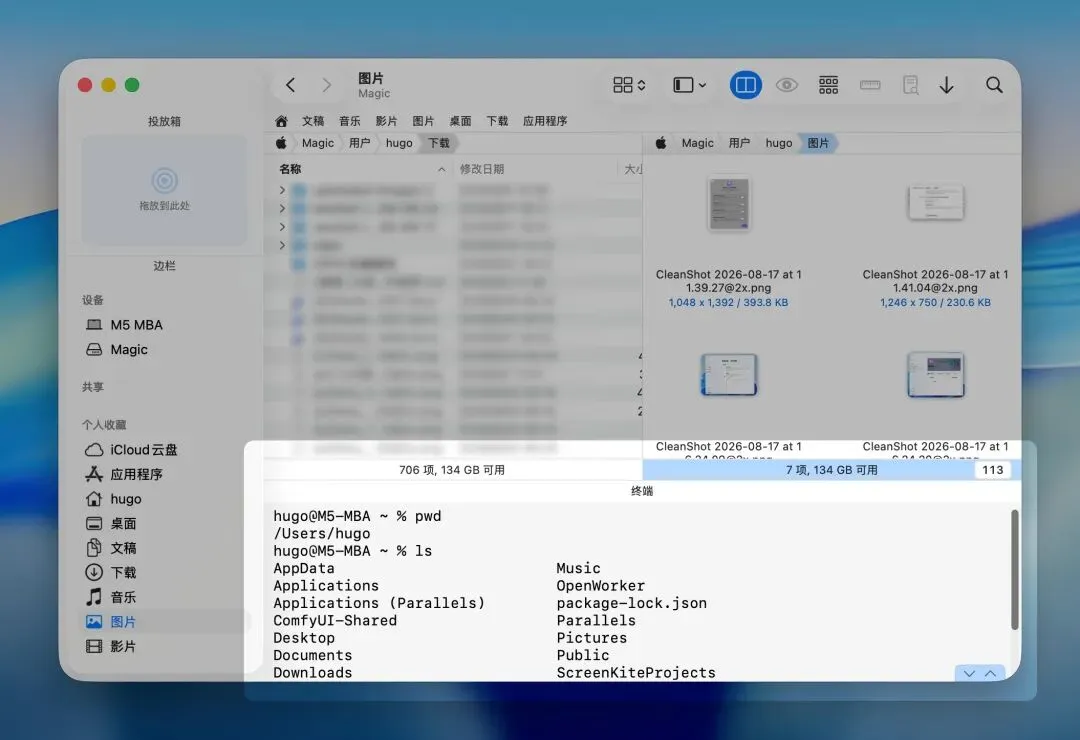Expand the first folder disclosure arrow
This screenshot has height=740, width=1080.
(x=282, y=189)
